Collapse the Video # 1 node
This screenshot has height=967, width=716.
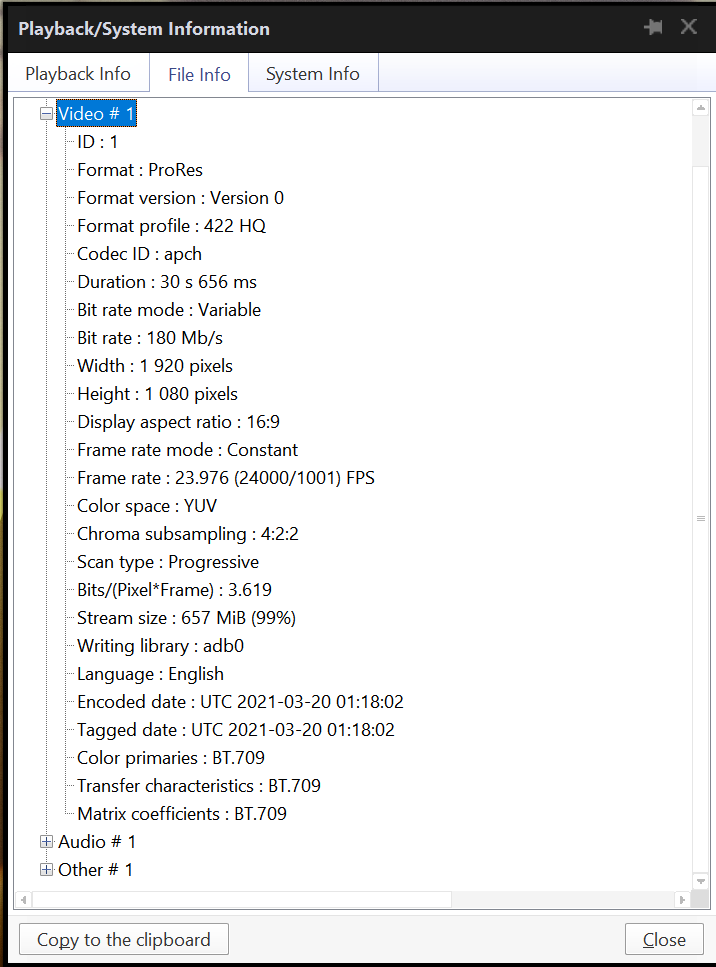pyautogui.click(x=46, y=114)
